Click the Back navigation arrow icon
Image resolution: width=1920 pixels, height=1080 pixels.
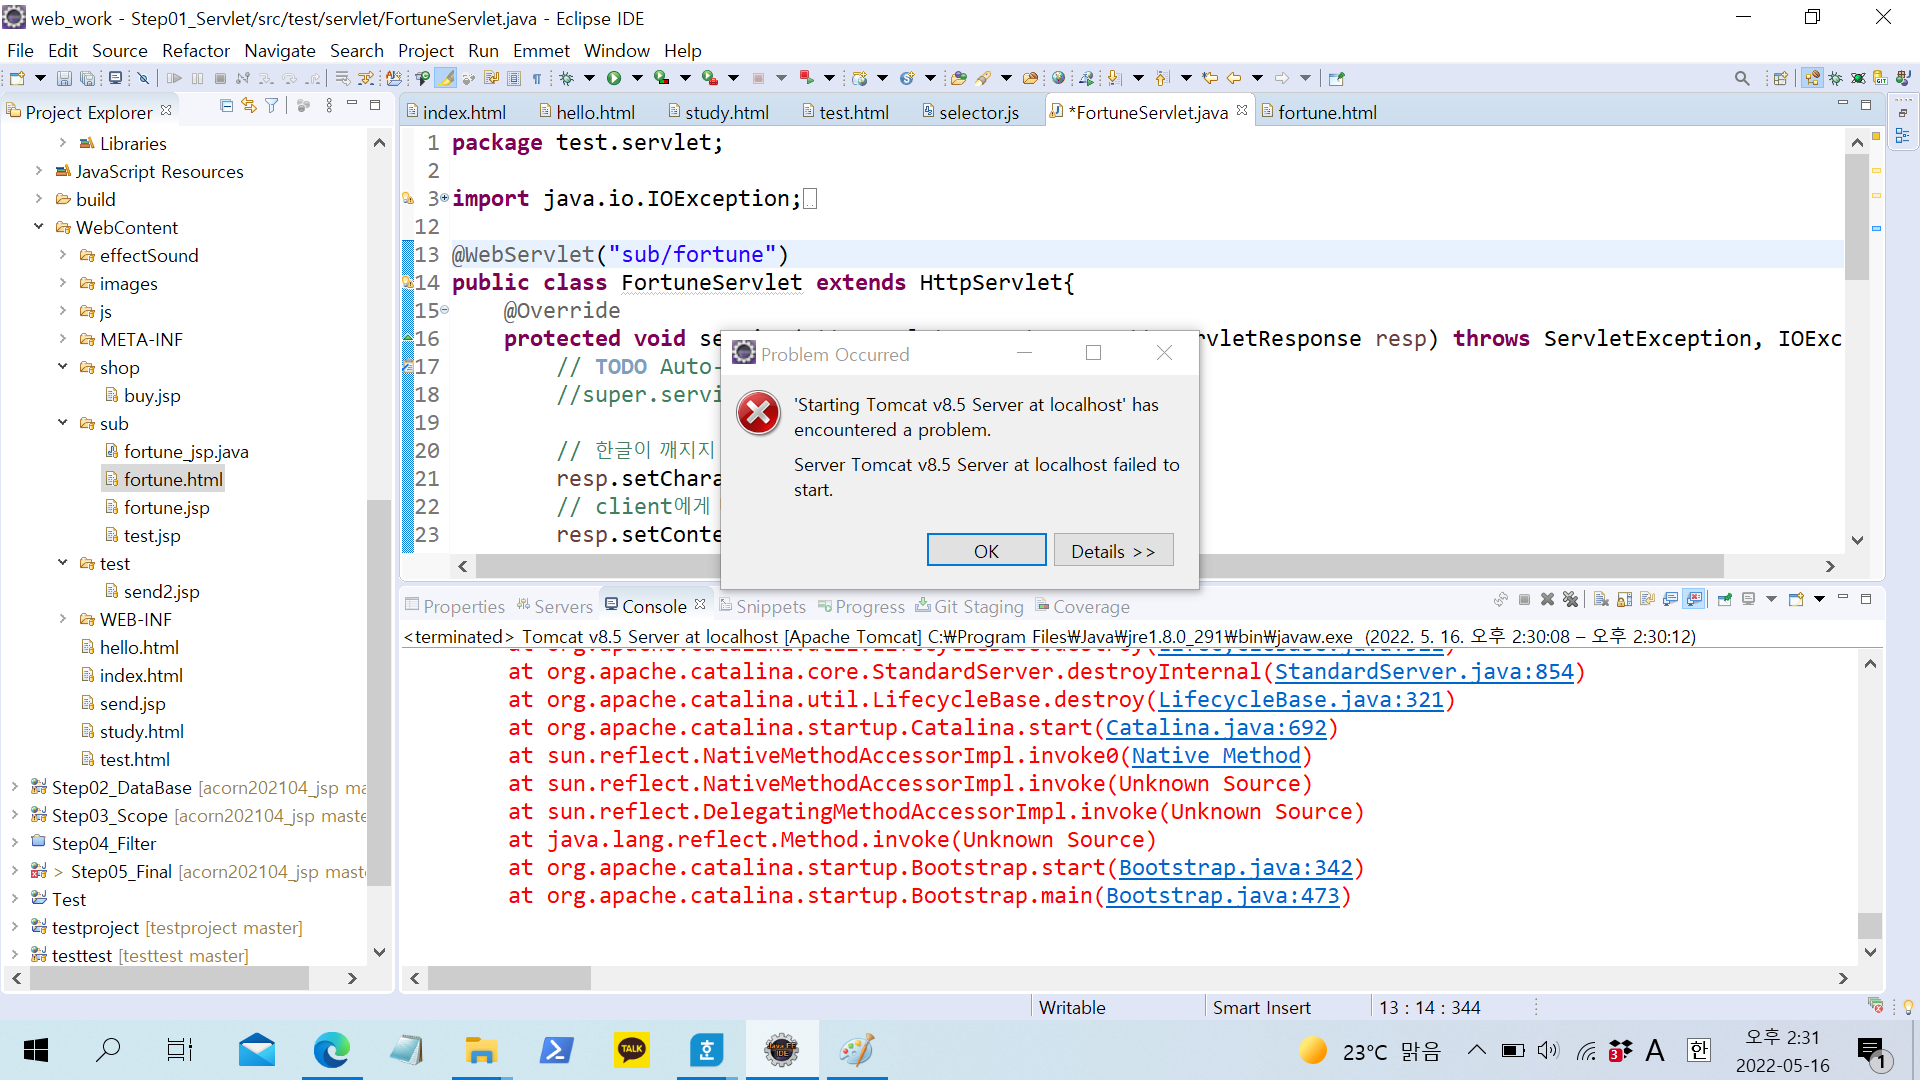coord(1234,78)
